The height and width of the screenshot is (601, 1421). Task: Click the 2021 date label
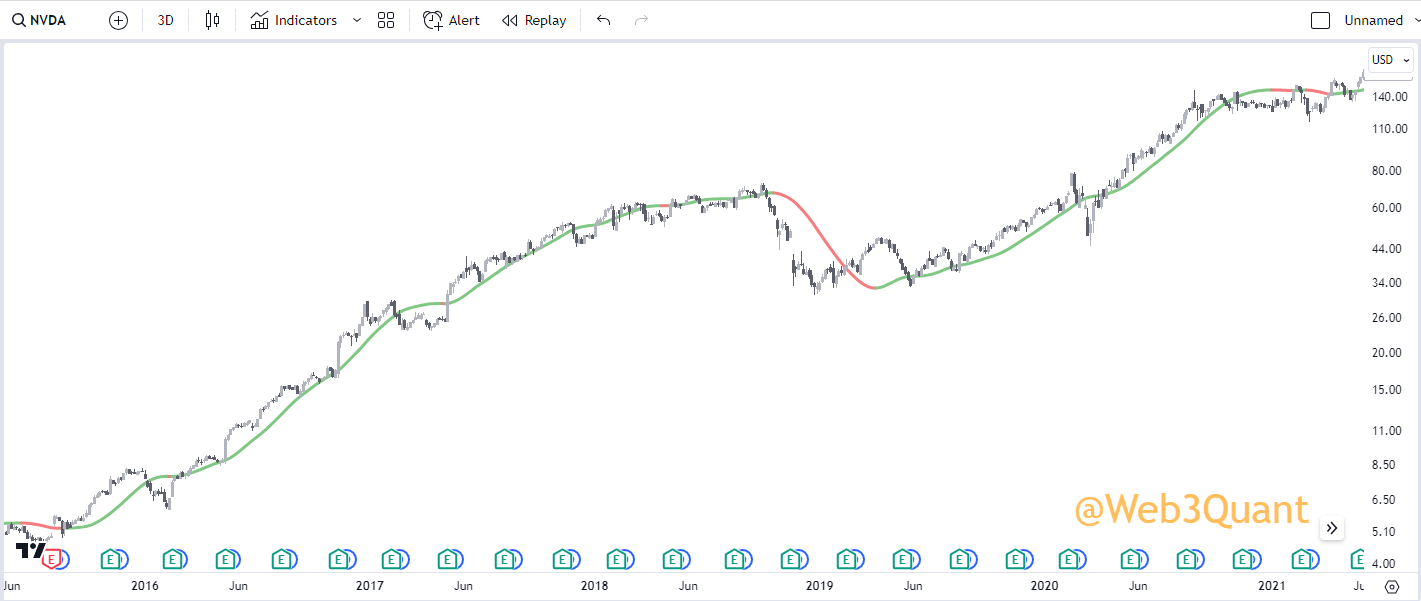(x=1271, y=585)
